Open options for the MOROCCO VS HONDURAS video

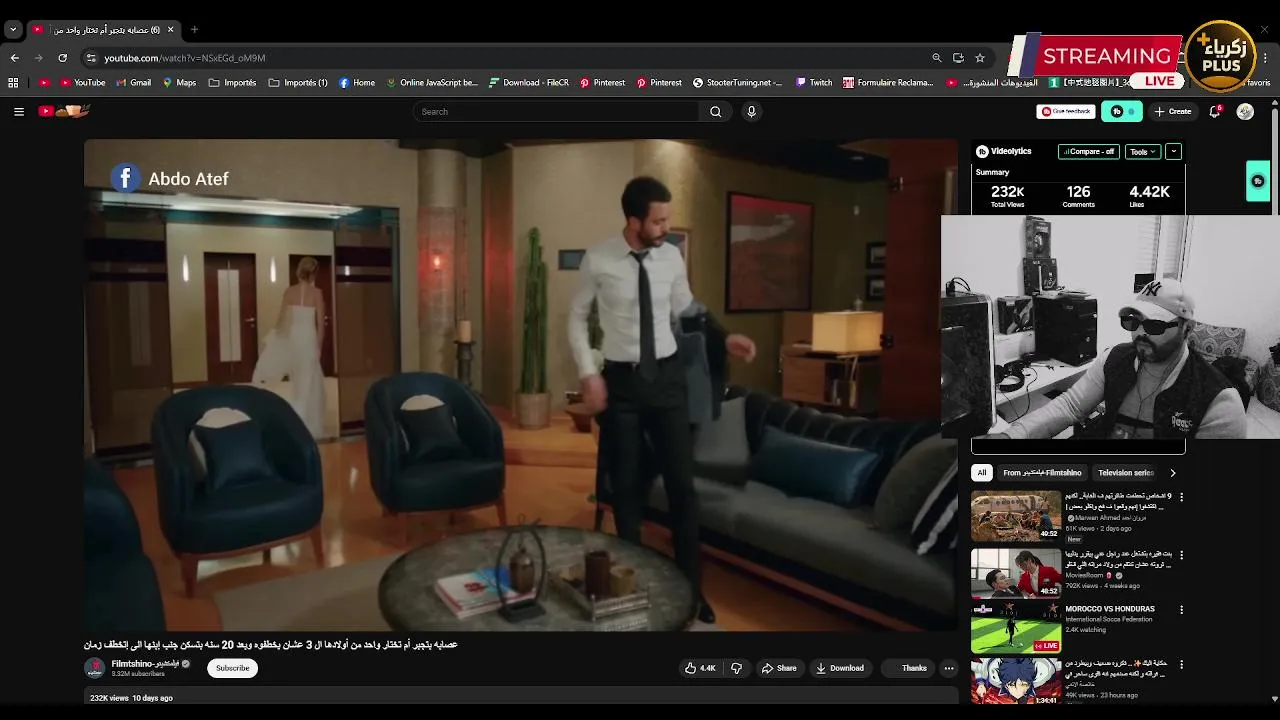click(x=1181, y=610)
